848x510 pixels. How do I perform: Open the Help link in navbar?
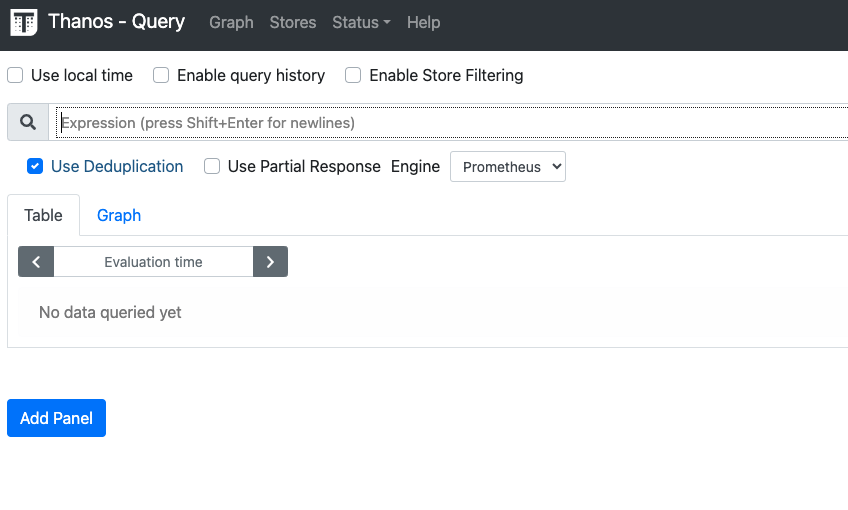point(423,22)
